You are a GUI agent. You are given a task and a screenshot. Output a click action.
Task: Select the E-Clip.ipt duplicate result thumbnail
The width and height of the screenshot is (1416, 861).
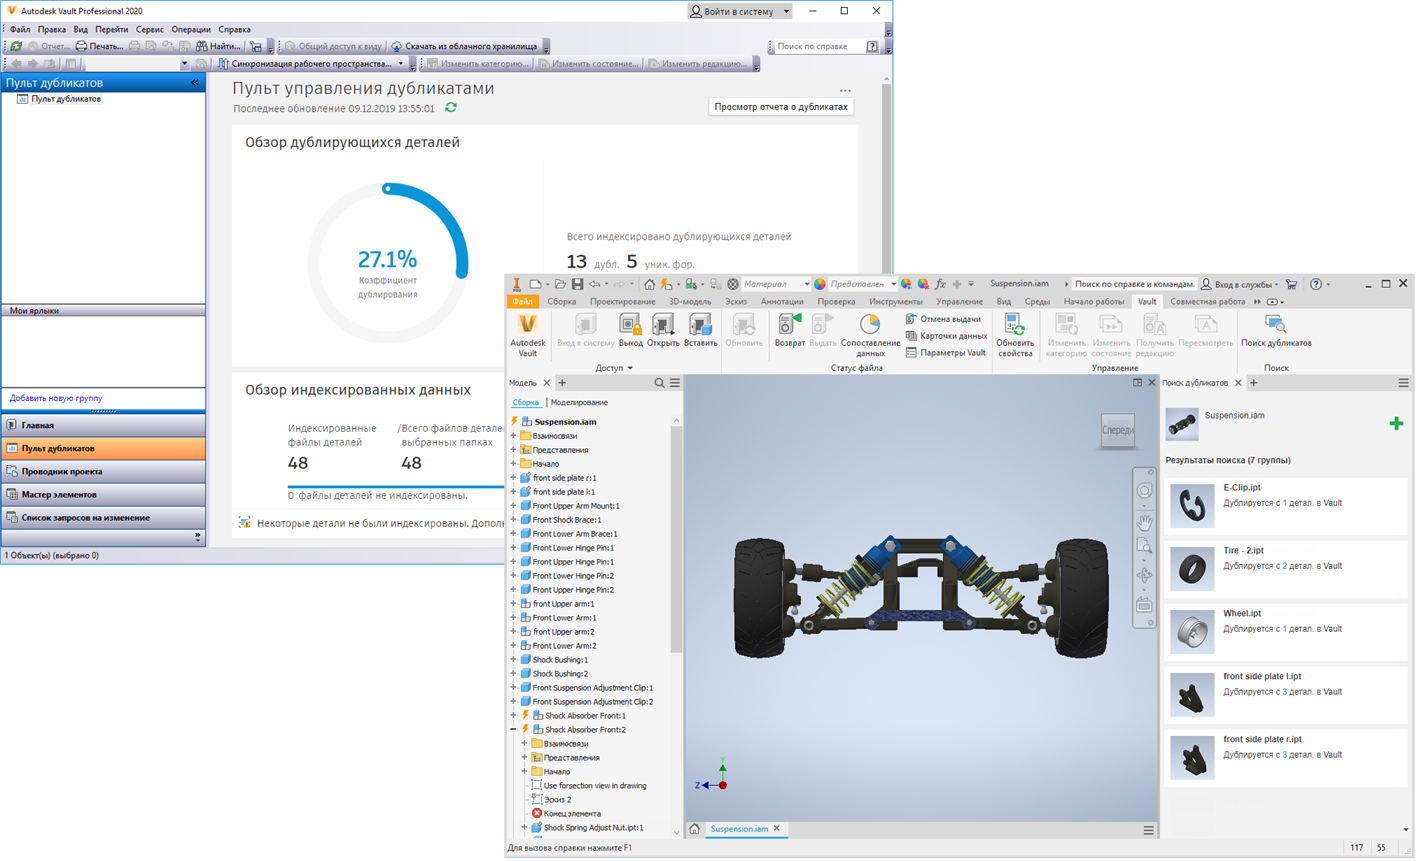point(1192,505)
